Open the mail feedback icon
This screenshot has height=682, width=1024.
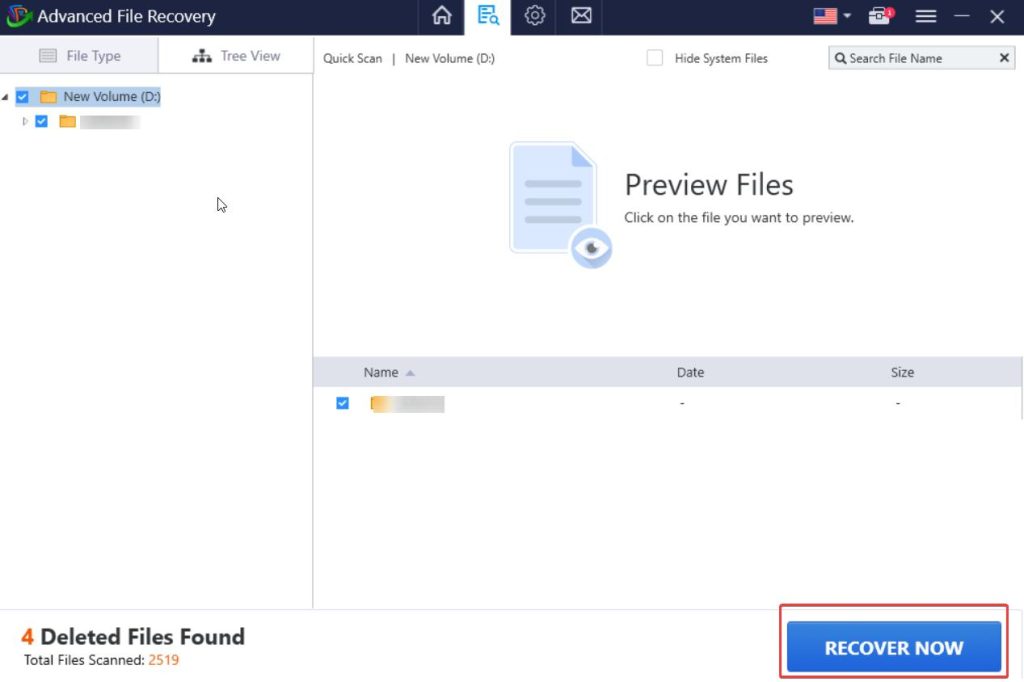[581, 16]
